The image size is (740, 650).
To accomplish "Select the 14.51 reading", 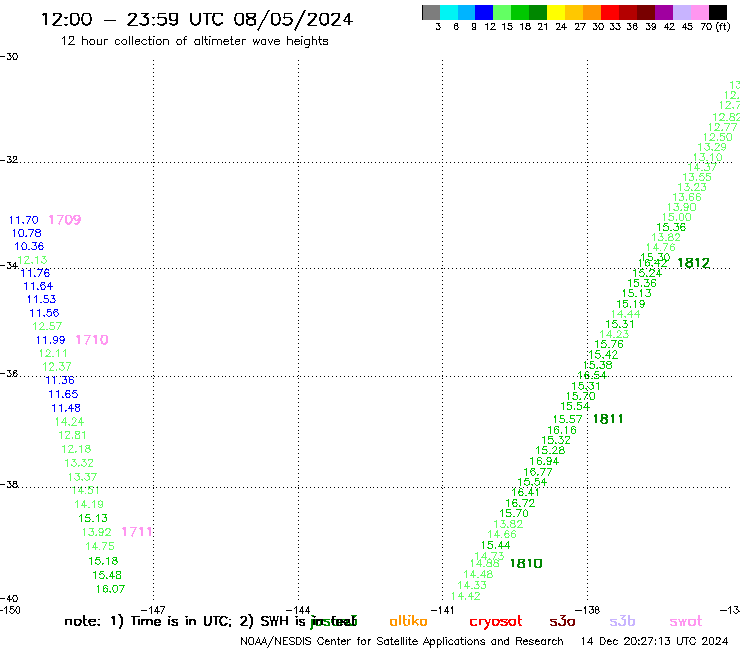I will [x=86, y=490].
